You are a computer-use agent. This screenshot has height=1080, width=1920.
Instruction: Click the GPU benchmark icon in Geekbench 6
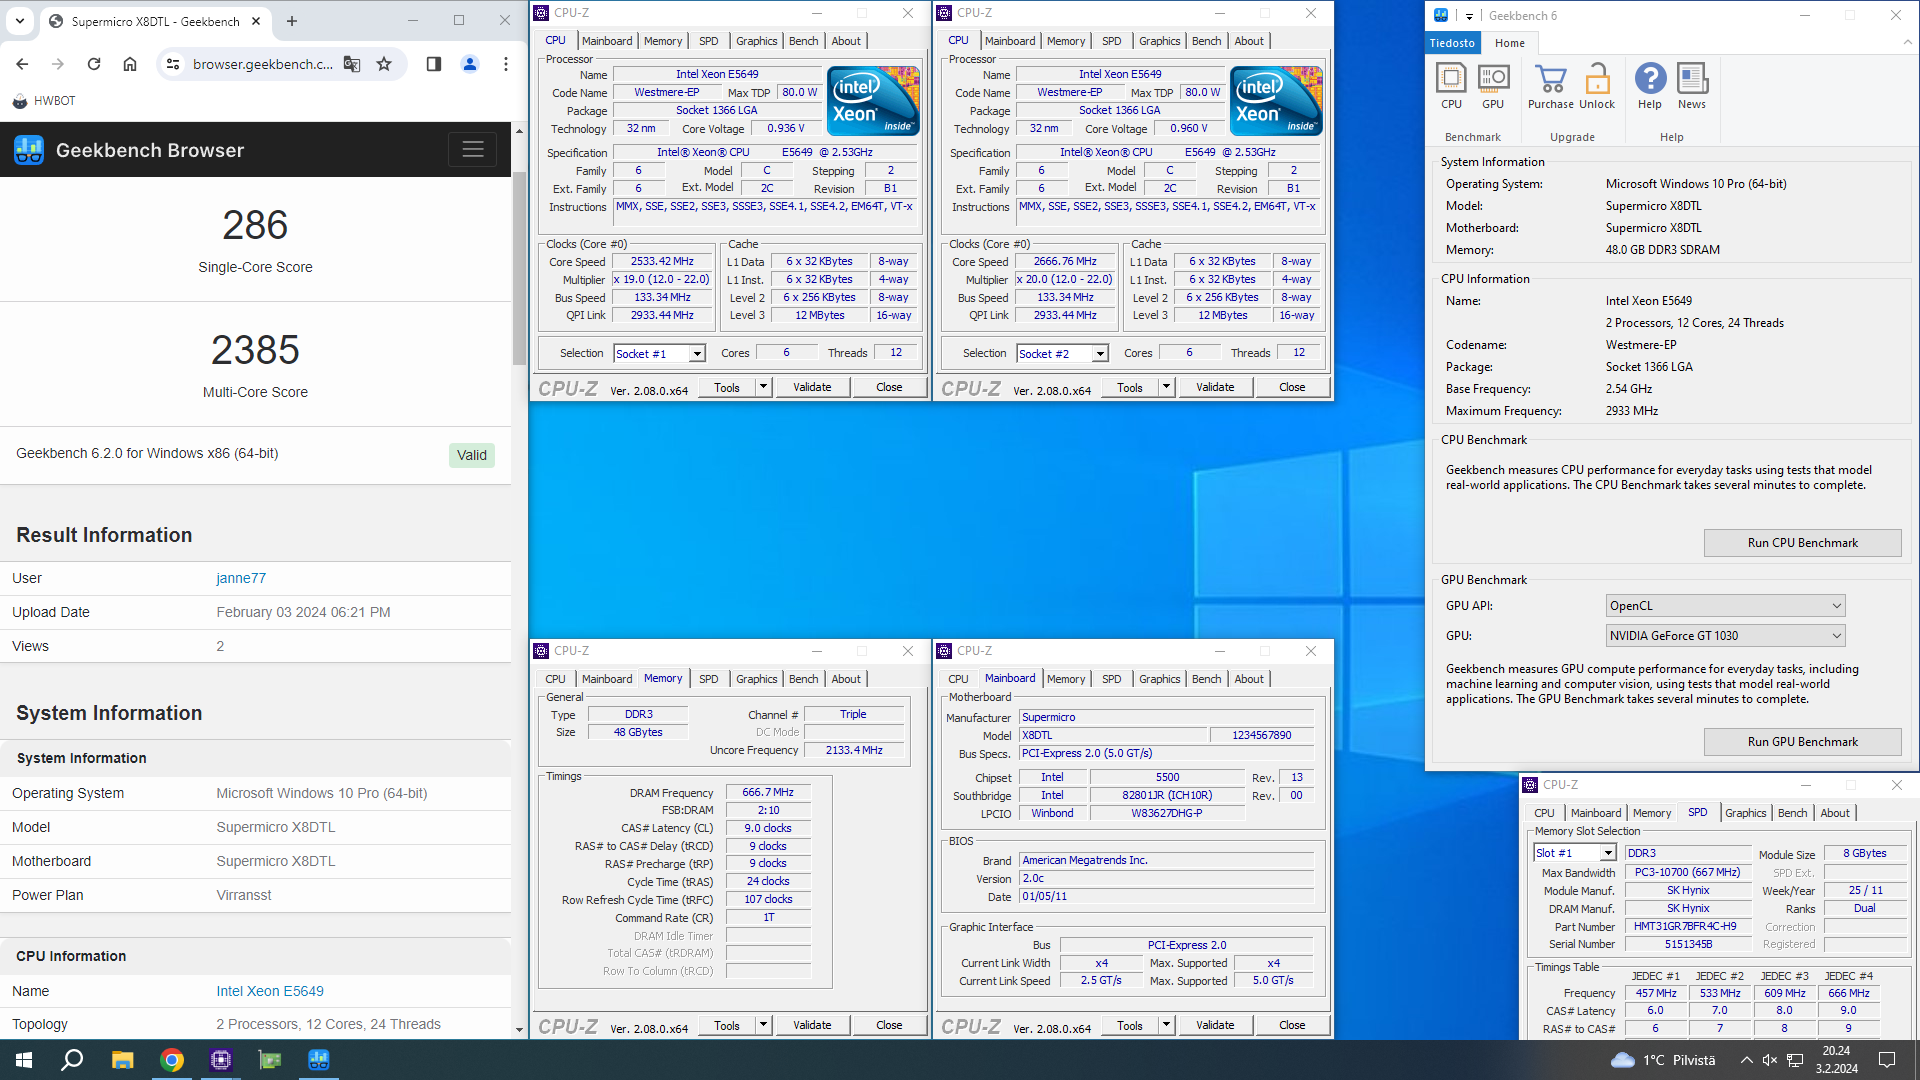pyautogui.click(x=1493, y=86)
